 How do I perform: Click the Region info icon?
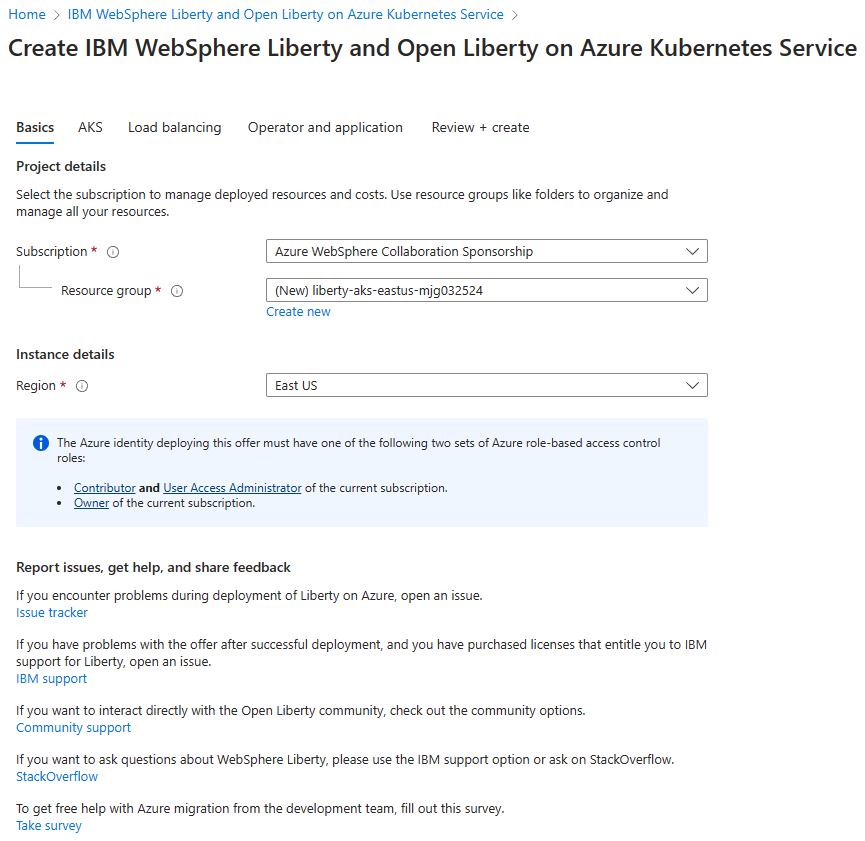(x=82, y=386)
